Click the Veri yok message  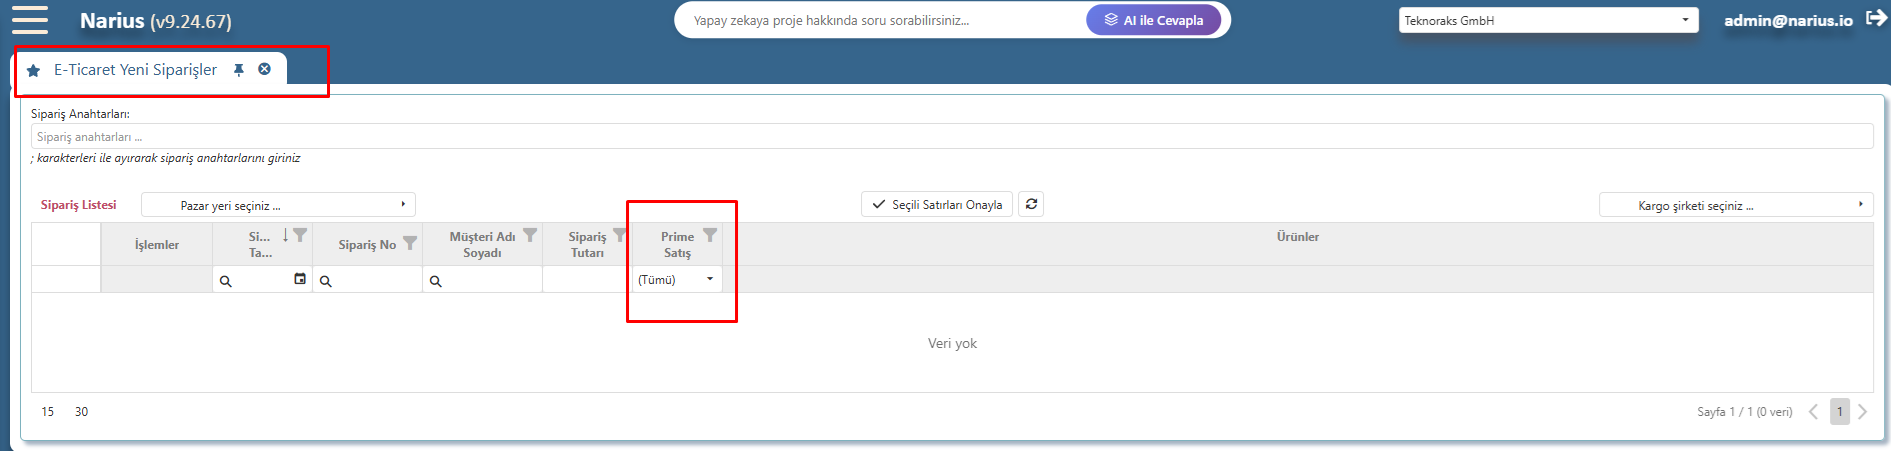pyautogui.click(x=952, y=343)
